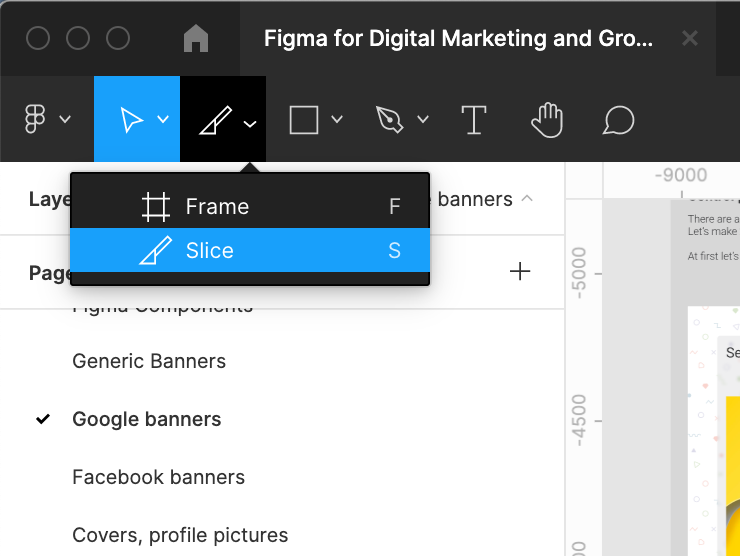This screenshot has width=740, height=556.
Task: Collapse the region tools dropdown chevron
Action: [x=250, y=124]
